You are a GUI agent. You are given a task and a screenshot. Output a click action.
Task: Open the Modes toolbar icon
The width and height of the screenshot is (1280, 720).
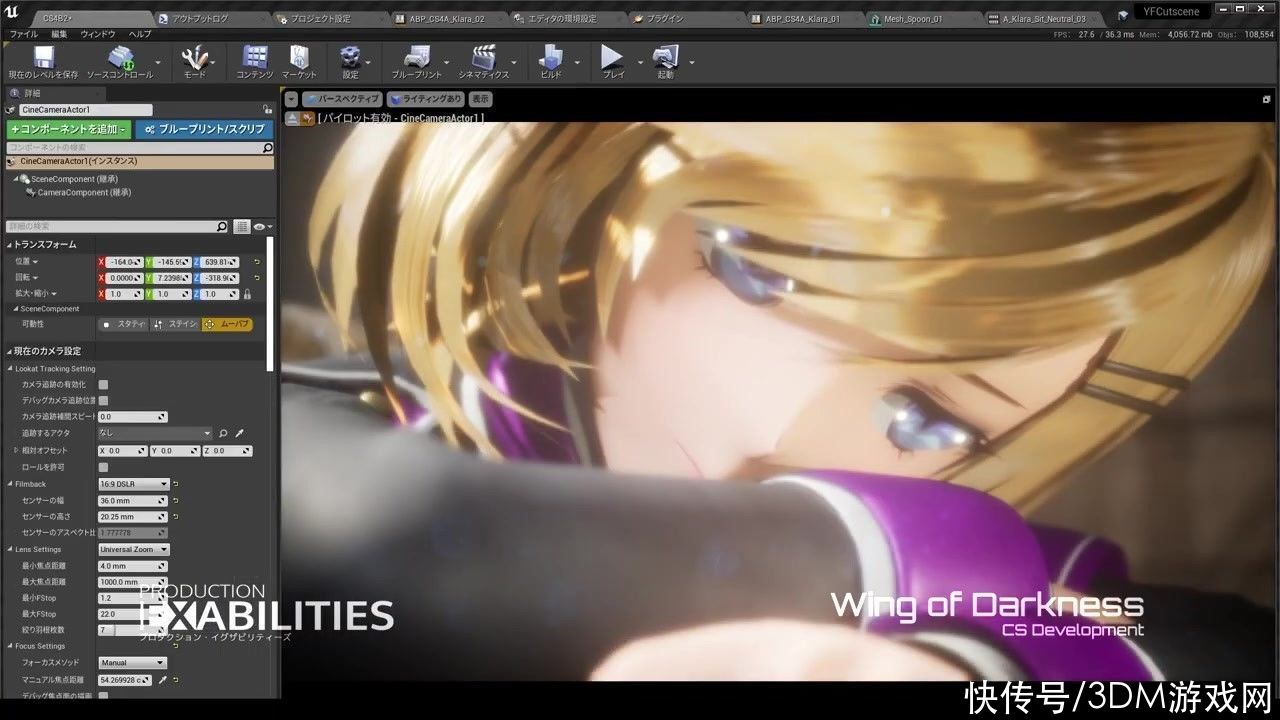coord(194,57)
